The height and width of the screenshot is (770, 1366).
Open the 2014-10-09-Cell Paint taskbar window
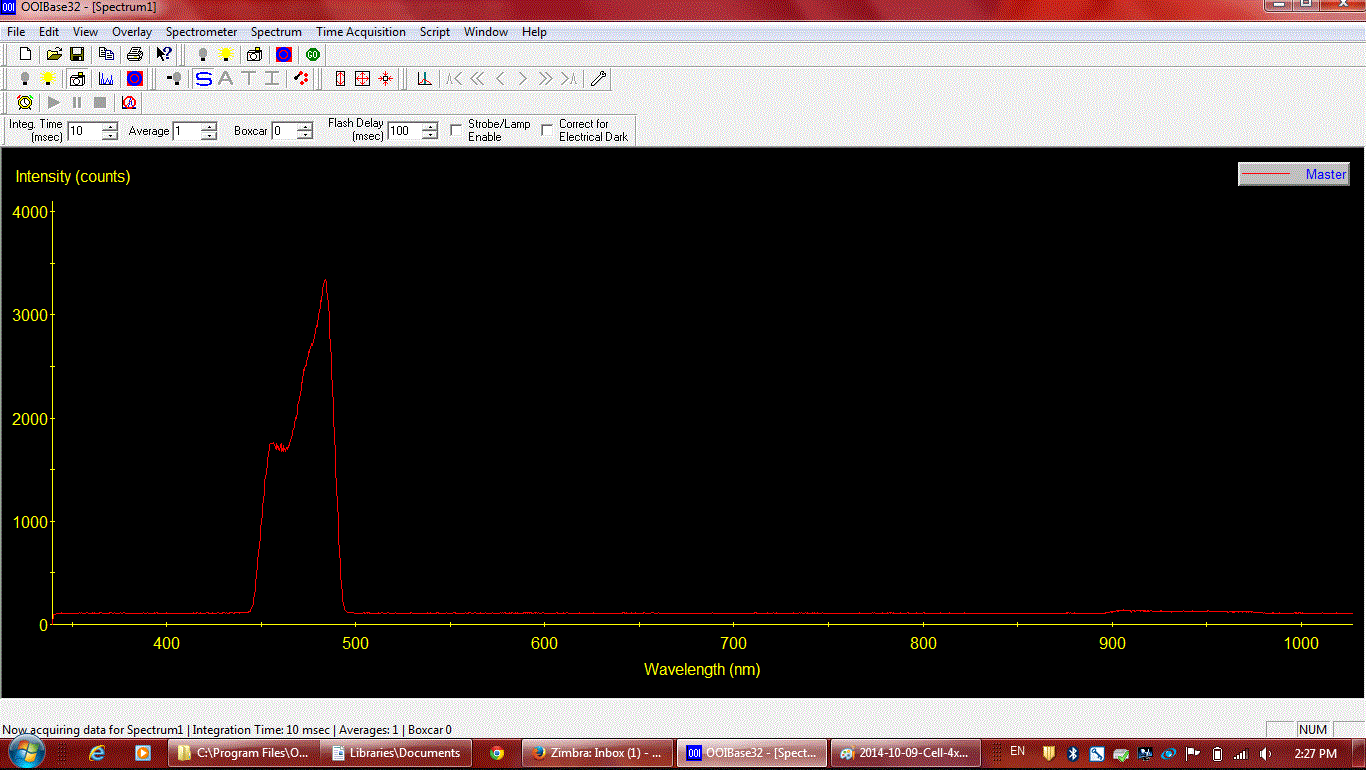pyautogui.click(x=905, y=753)
